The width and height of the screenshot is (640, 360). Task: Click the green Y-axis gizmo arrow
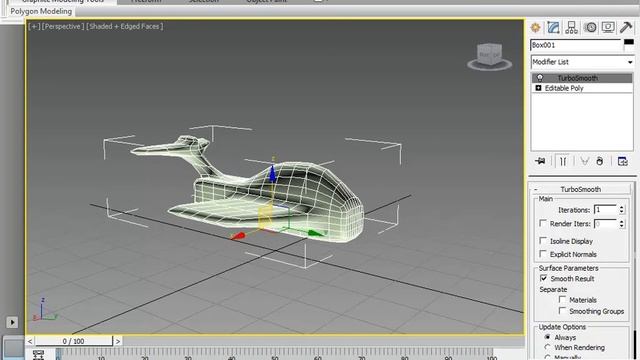(316, 233)
